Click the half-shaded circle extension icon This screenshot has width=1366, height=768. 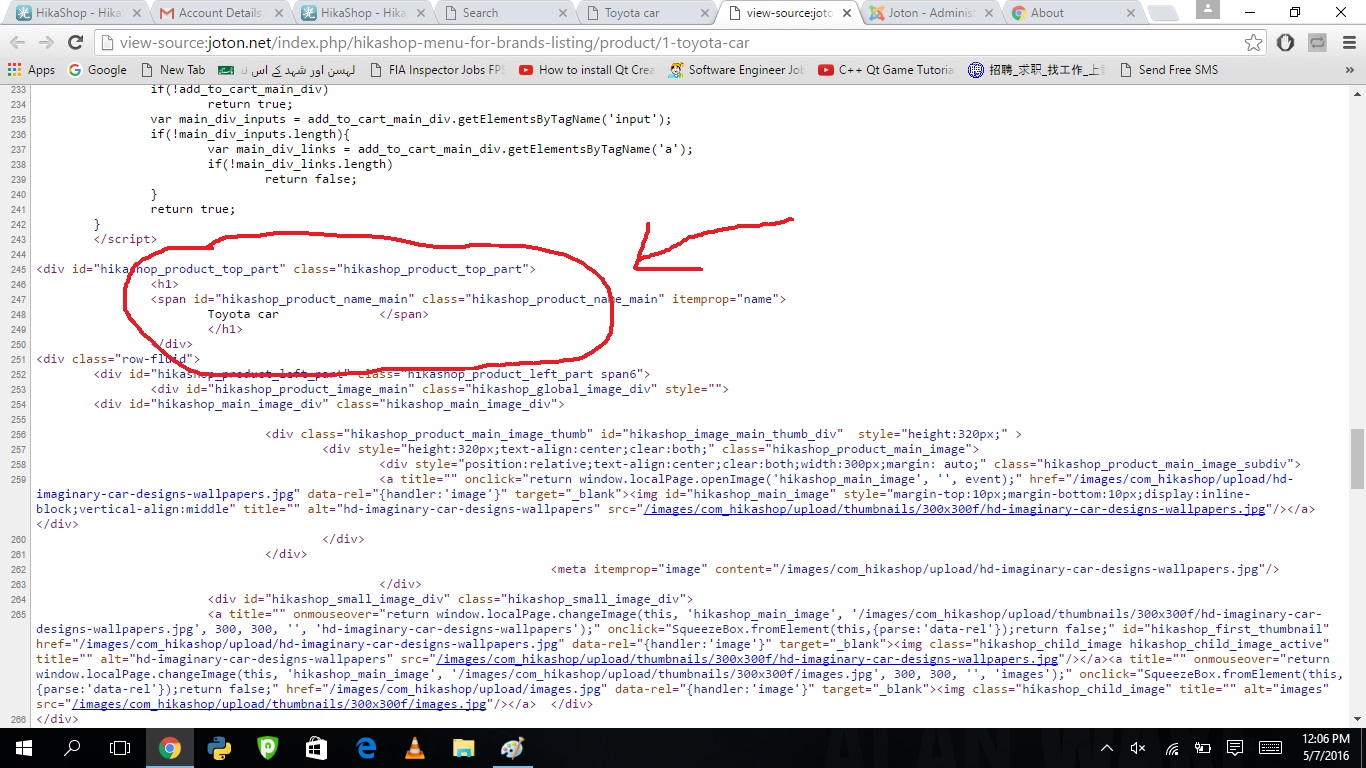click(1286, 43)
